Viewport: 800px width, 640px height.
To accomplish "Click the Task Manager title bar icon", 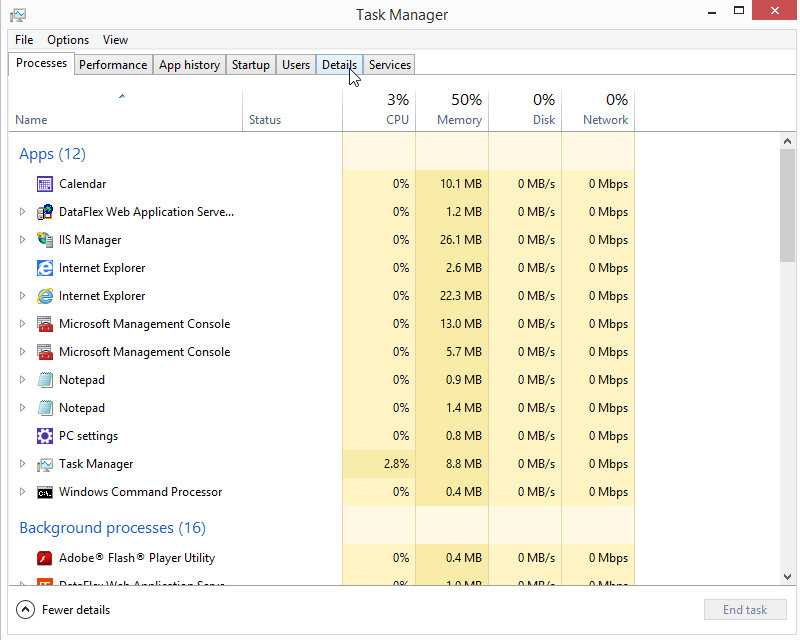I will click(18, 15).
